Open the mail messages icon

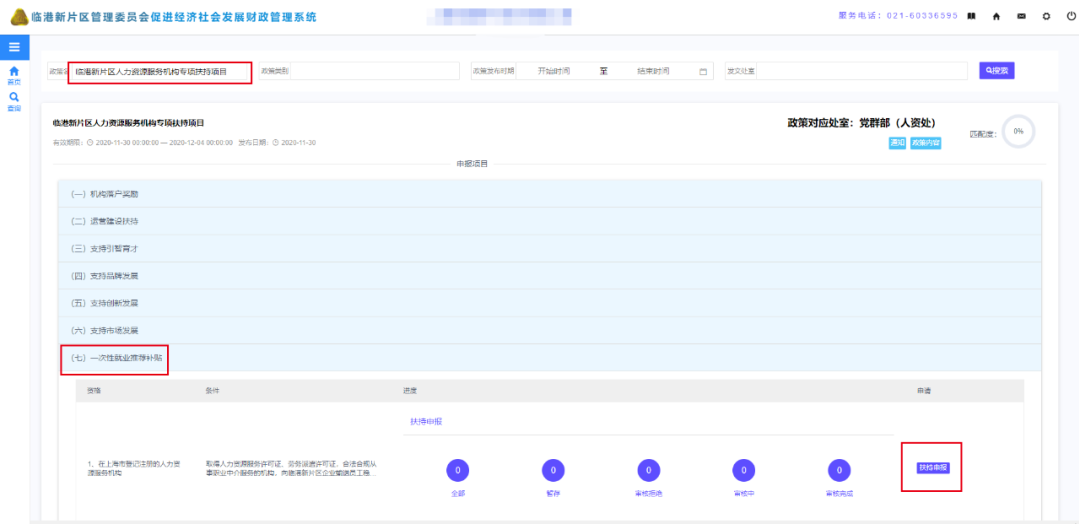(x=1021, y=17)
